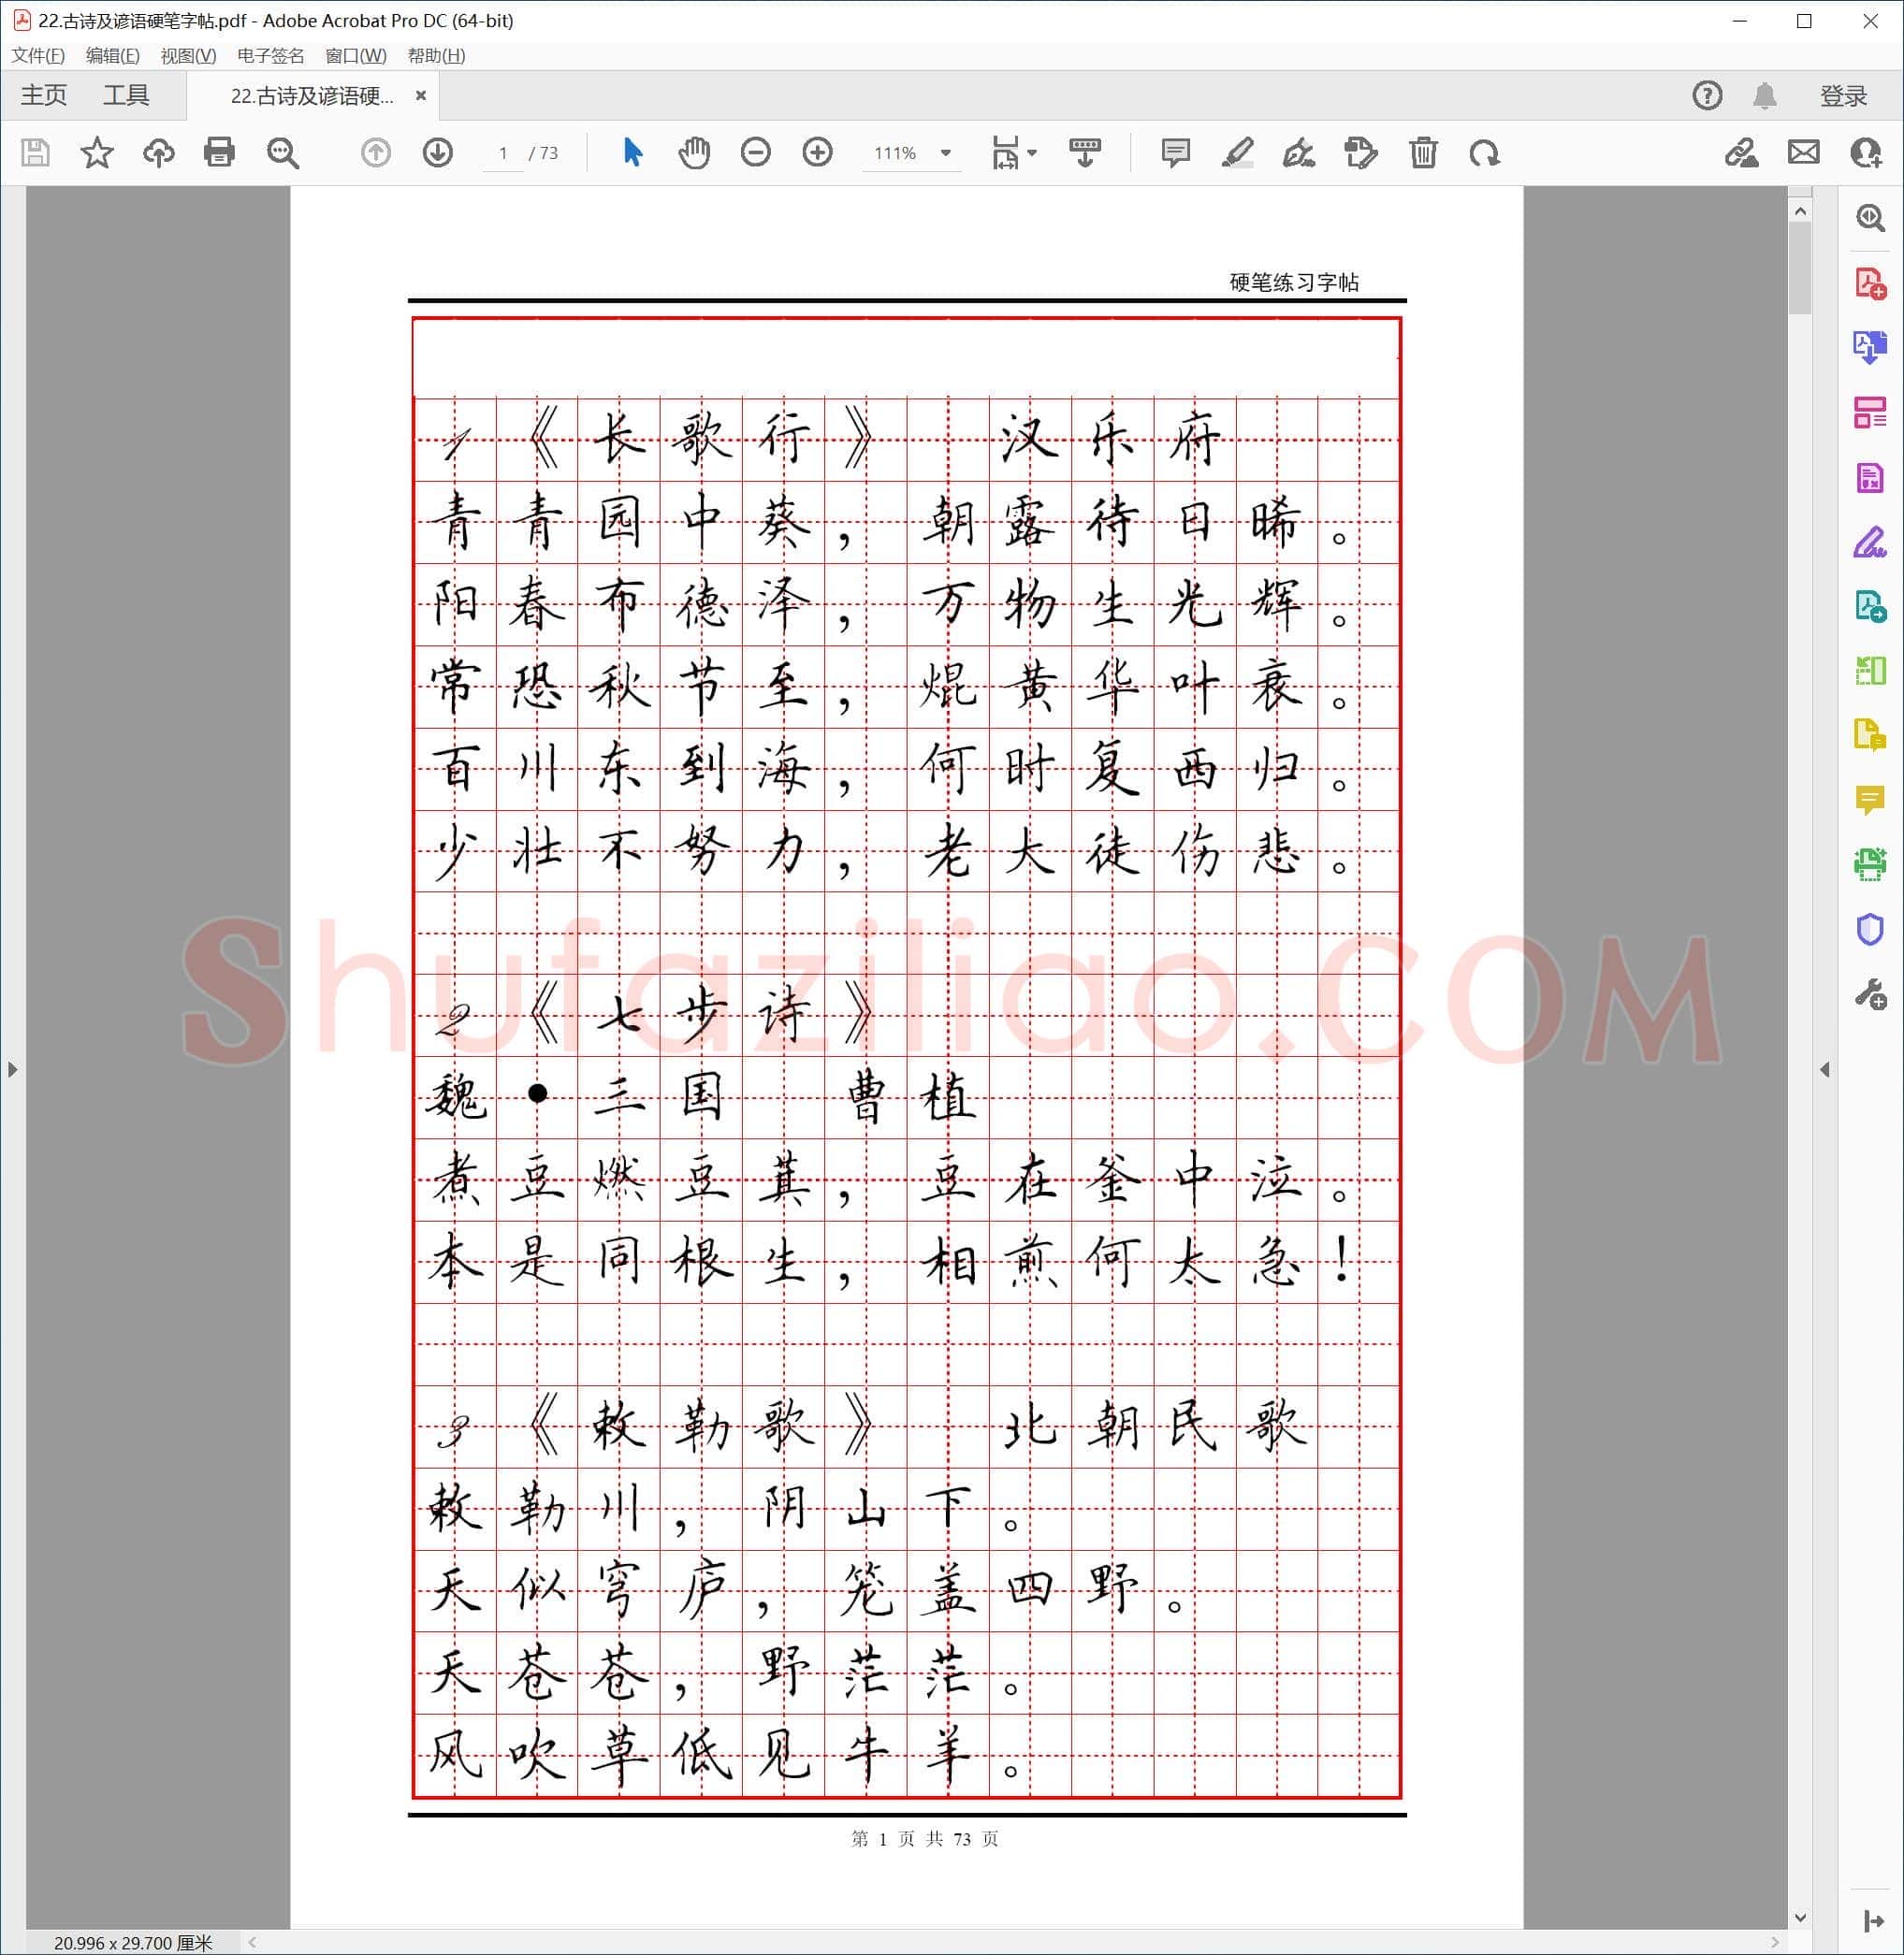1904x1955 pixels.
Task: Collapse the right tools pane arrow
Action: (x=1825, y=1069)
